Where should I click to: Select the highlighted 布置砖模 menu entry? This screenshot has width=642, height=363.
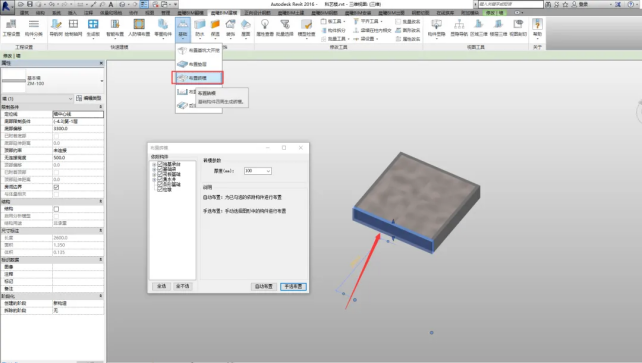click(198, 78)
